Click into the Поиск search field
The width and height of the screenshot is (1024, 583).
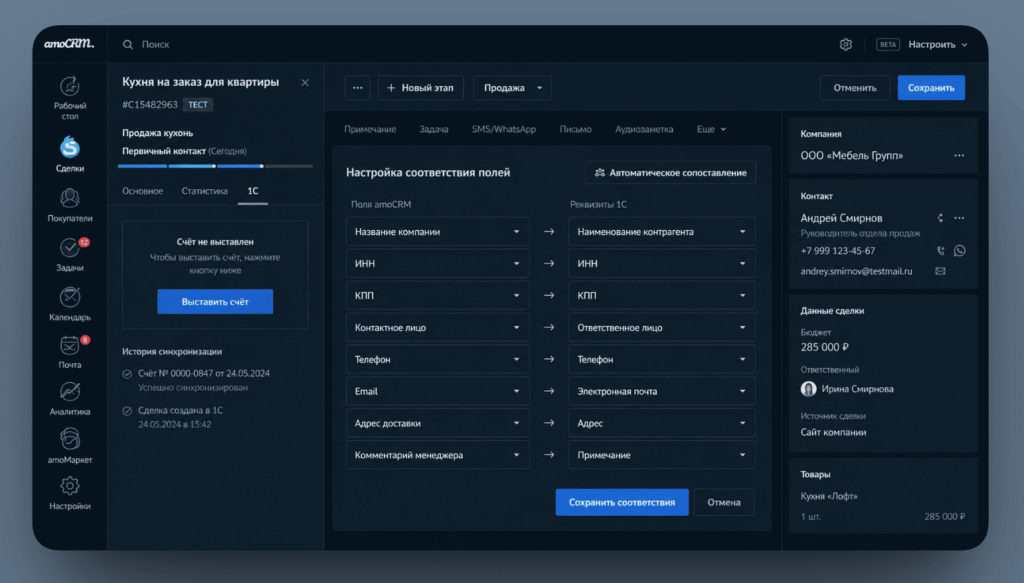pyautogui.click(x=155, y=44)
